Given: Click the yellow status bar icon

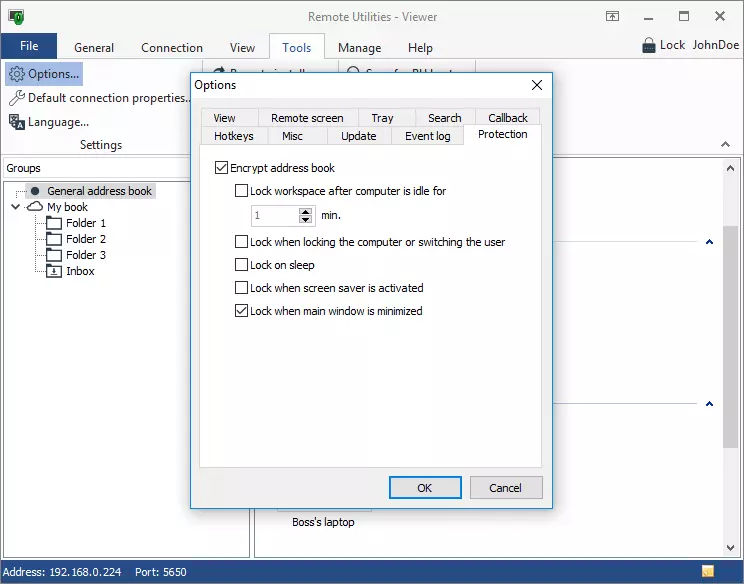Looking at the screenshot, I should click(708, 572).
